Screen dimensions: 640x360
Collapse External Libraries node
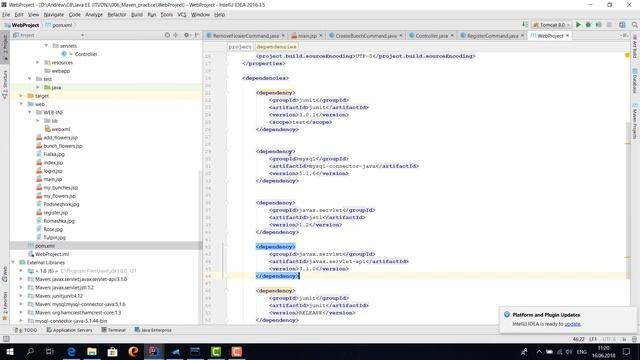[13, 262]
